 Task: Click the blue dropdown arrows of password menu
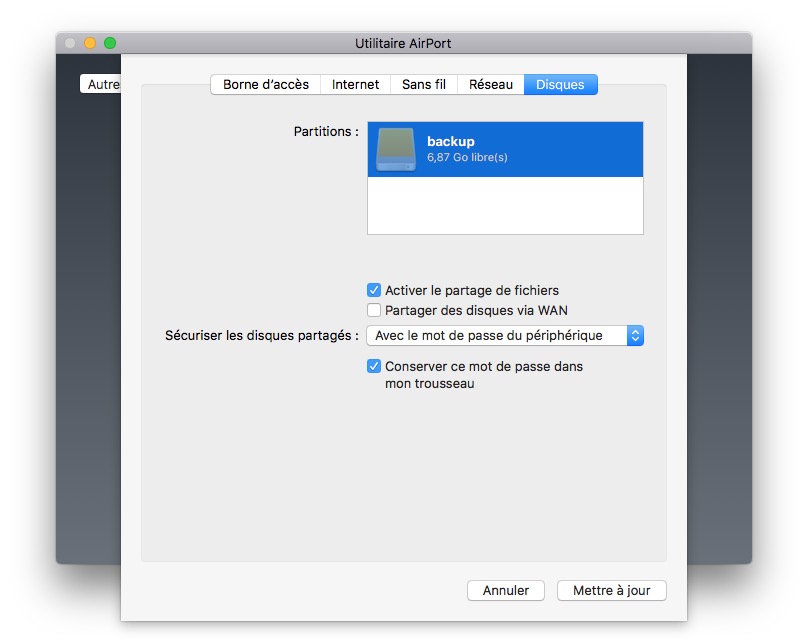(x=635, y=335)
